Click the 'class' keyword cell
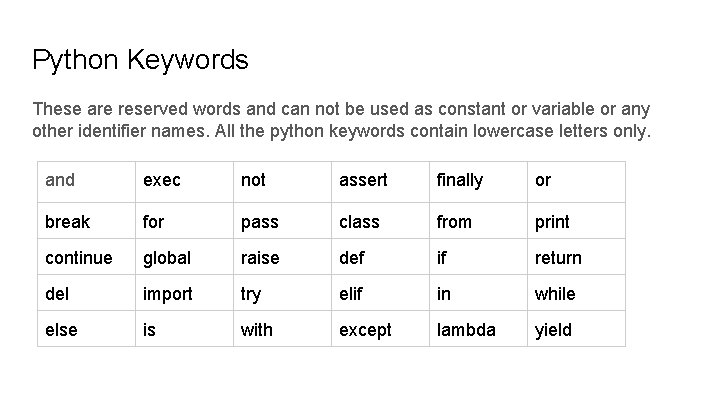The height and width of the screenshot is (405, 720). (x=381, y=221)
